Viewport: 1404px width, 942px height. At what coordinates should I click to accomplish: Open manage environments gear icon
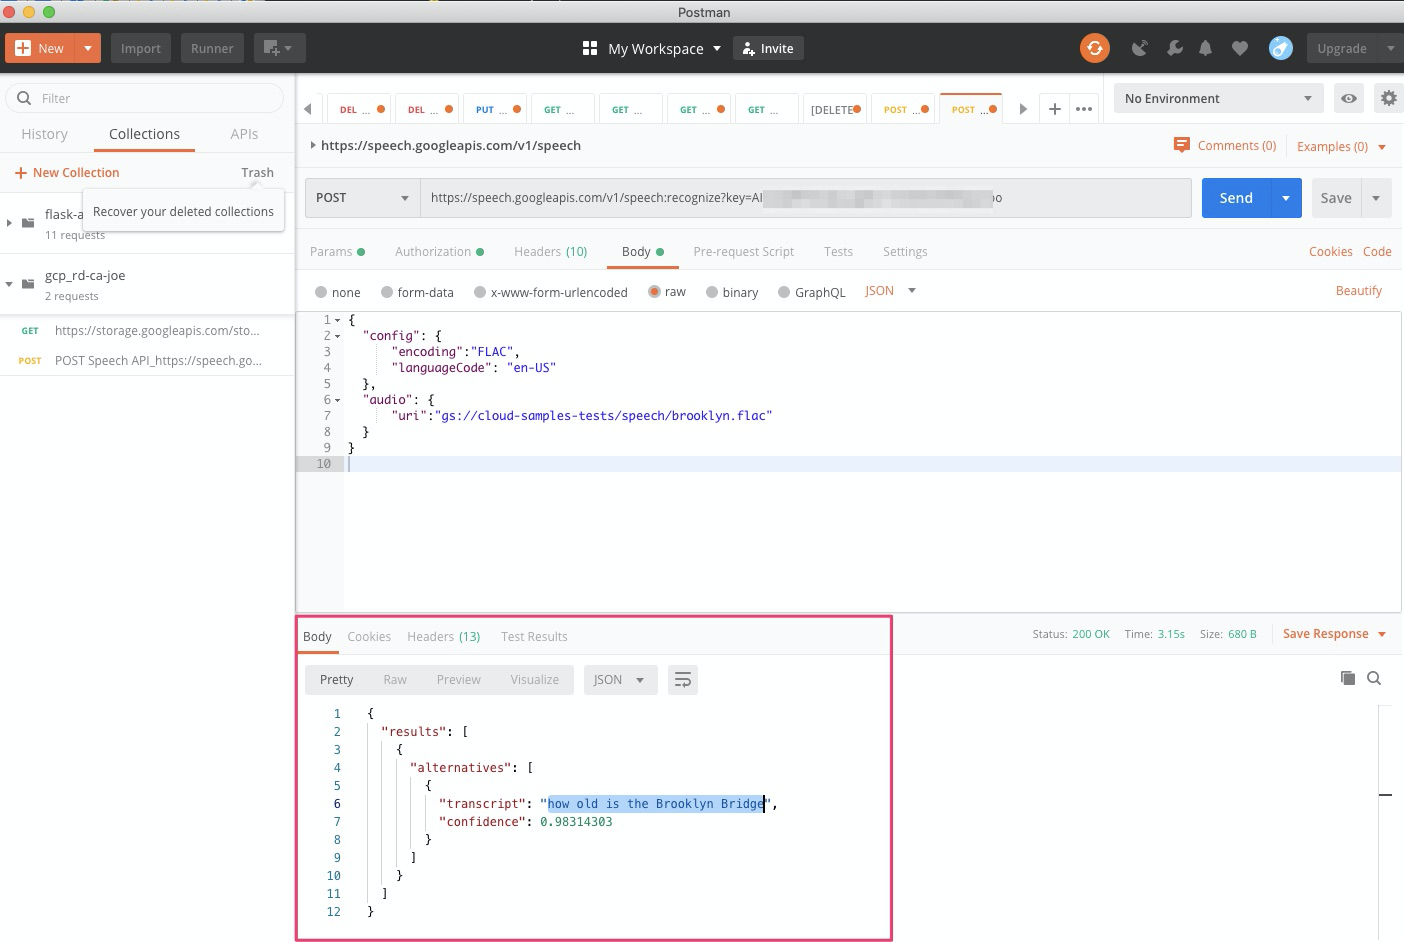tap(1388, 98)
